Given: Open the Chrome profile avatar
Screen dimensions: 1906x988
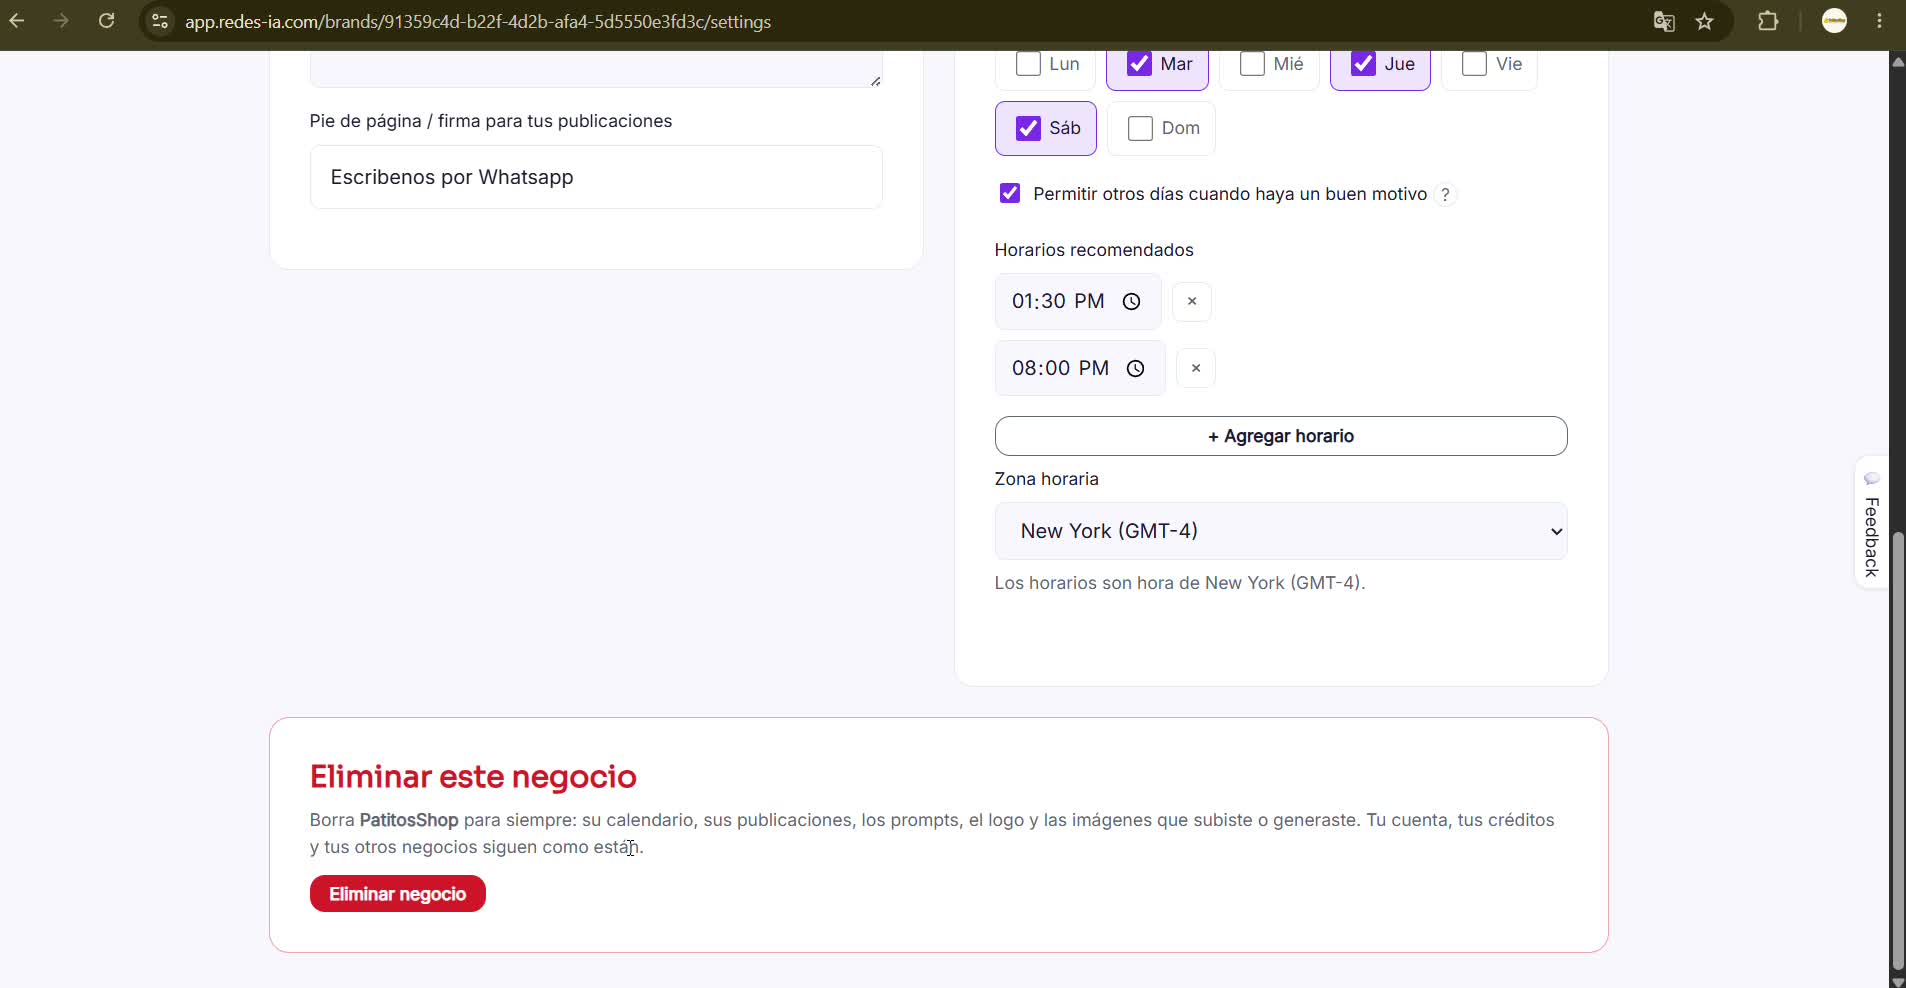Looking at the screenshot, I should pyautogui.click(x=1834, y=21).
